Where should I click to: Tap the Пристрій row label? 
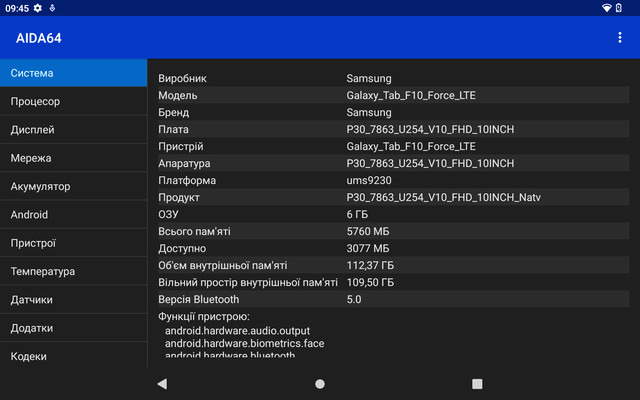coord(181,147)
